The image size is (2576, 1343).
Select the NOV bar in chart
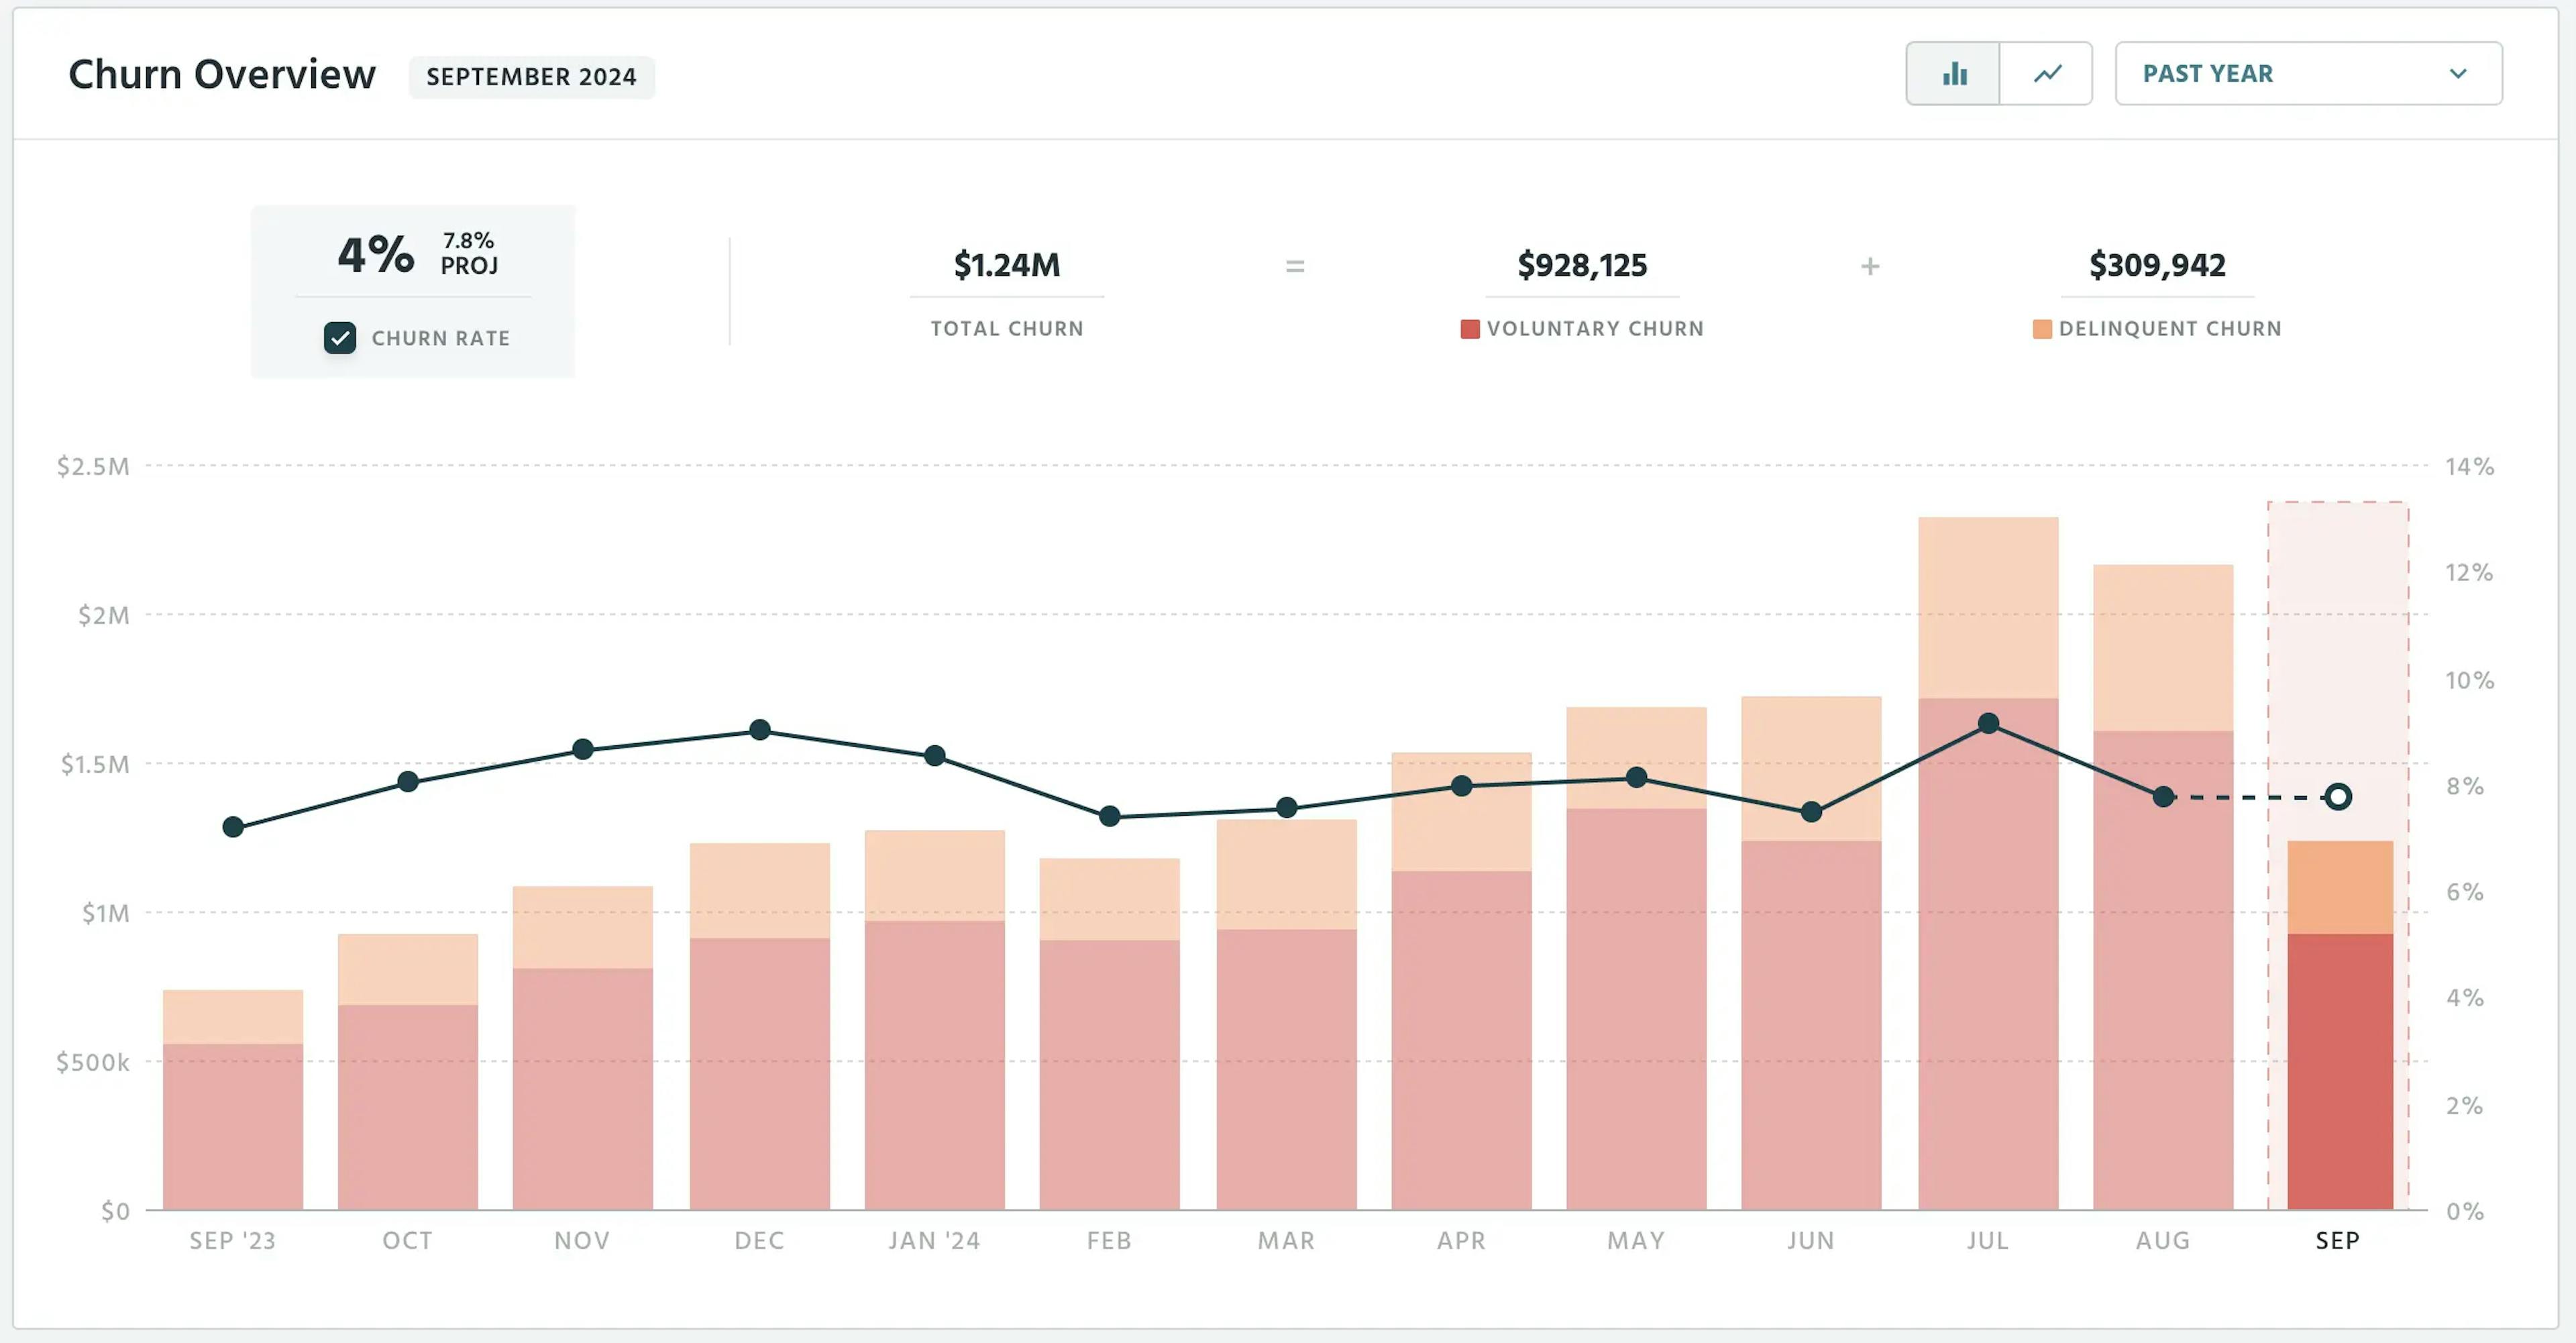click(x=583, y=1048)
